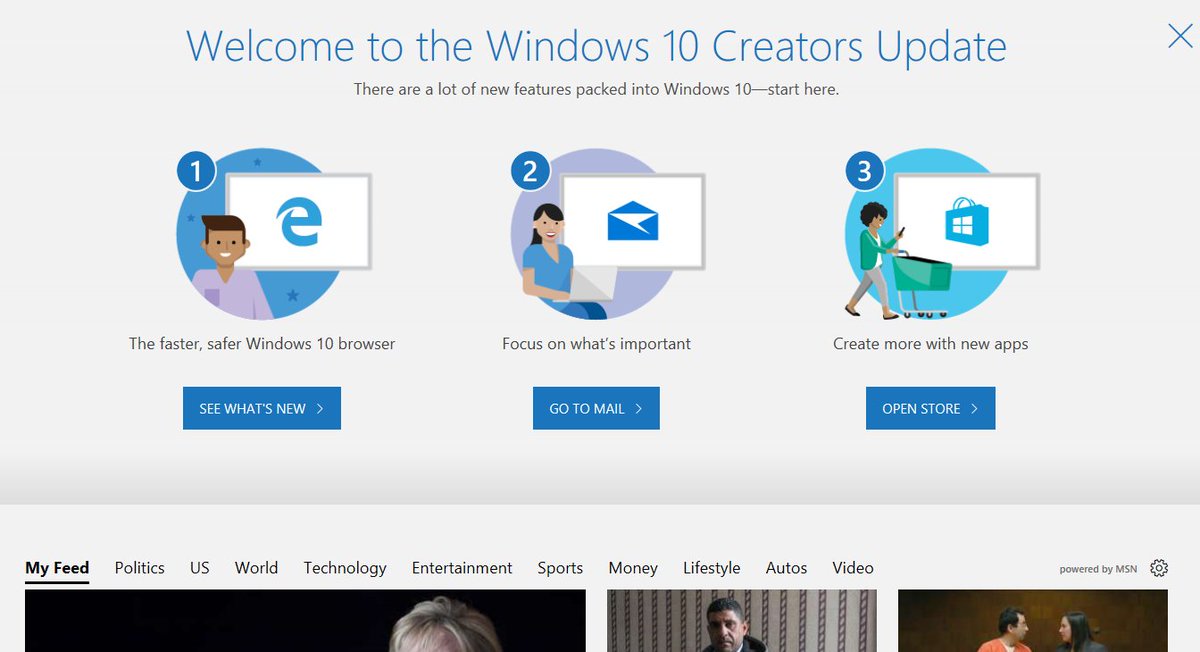This screenshot has width=1200, height=652.
Task: Click the Welcome to Windows 10 Creators Update heading
Action: (x=596, y=46)
